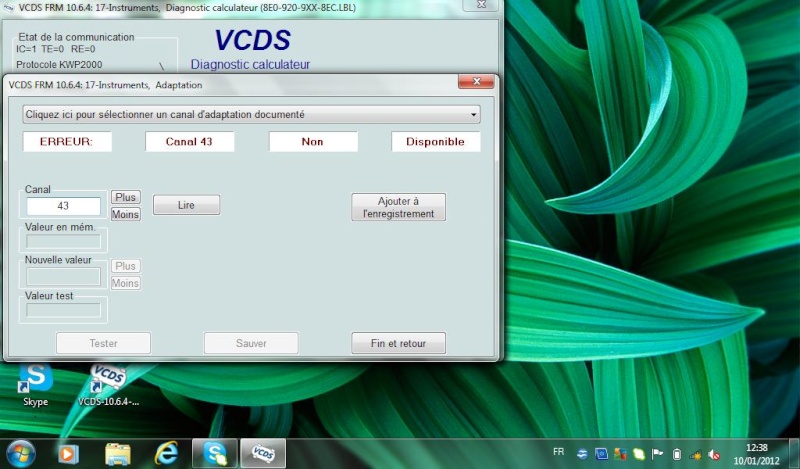
Task: Click the Fin et retour button
Action: [x=398, y=343]
